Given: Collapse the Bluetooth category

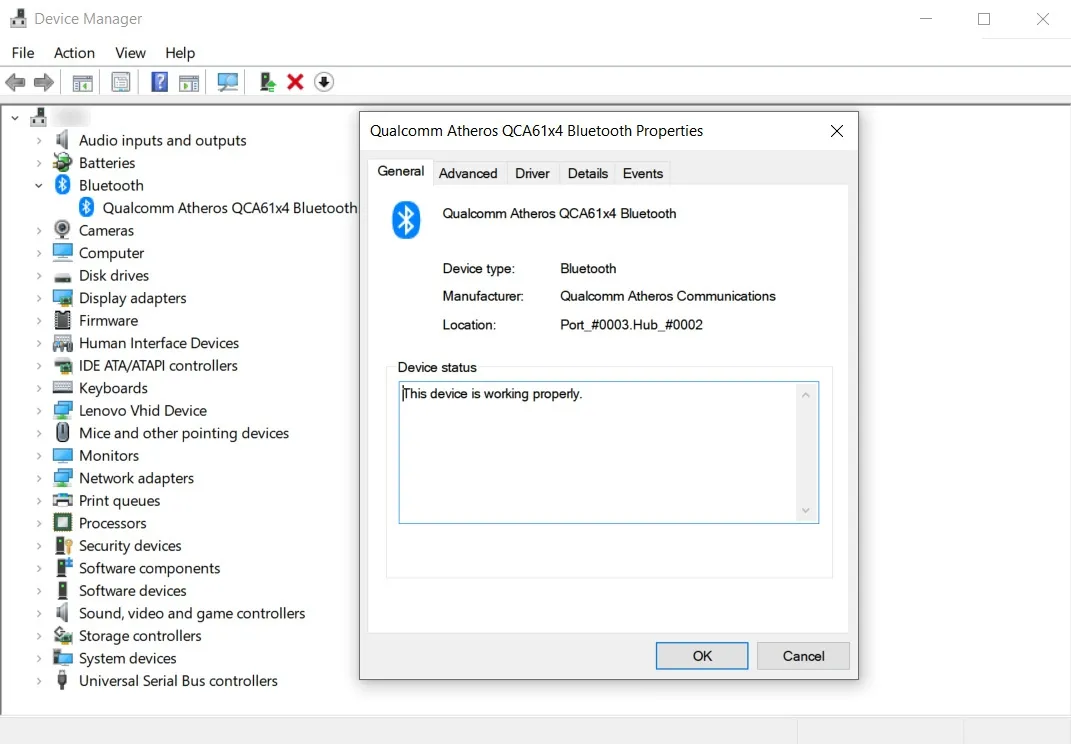Looking at the screenshot, I should pyautogui.click(x=38, y=185).
